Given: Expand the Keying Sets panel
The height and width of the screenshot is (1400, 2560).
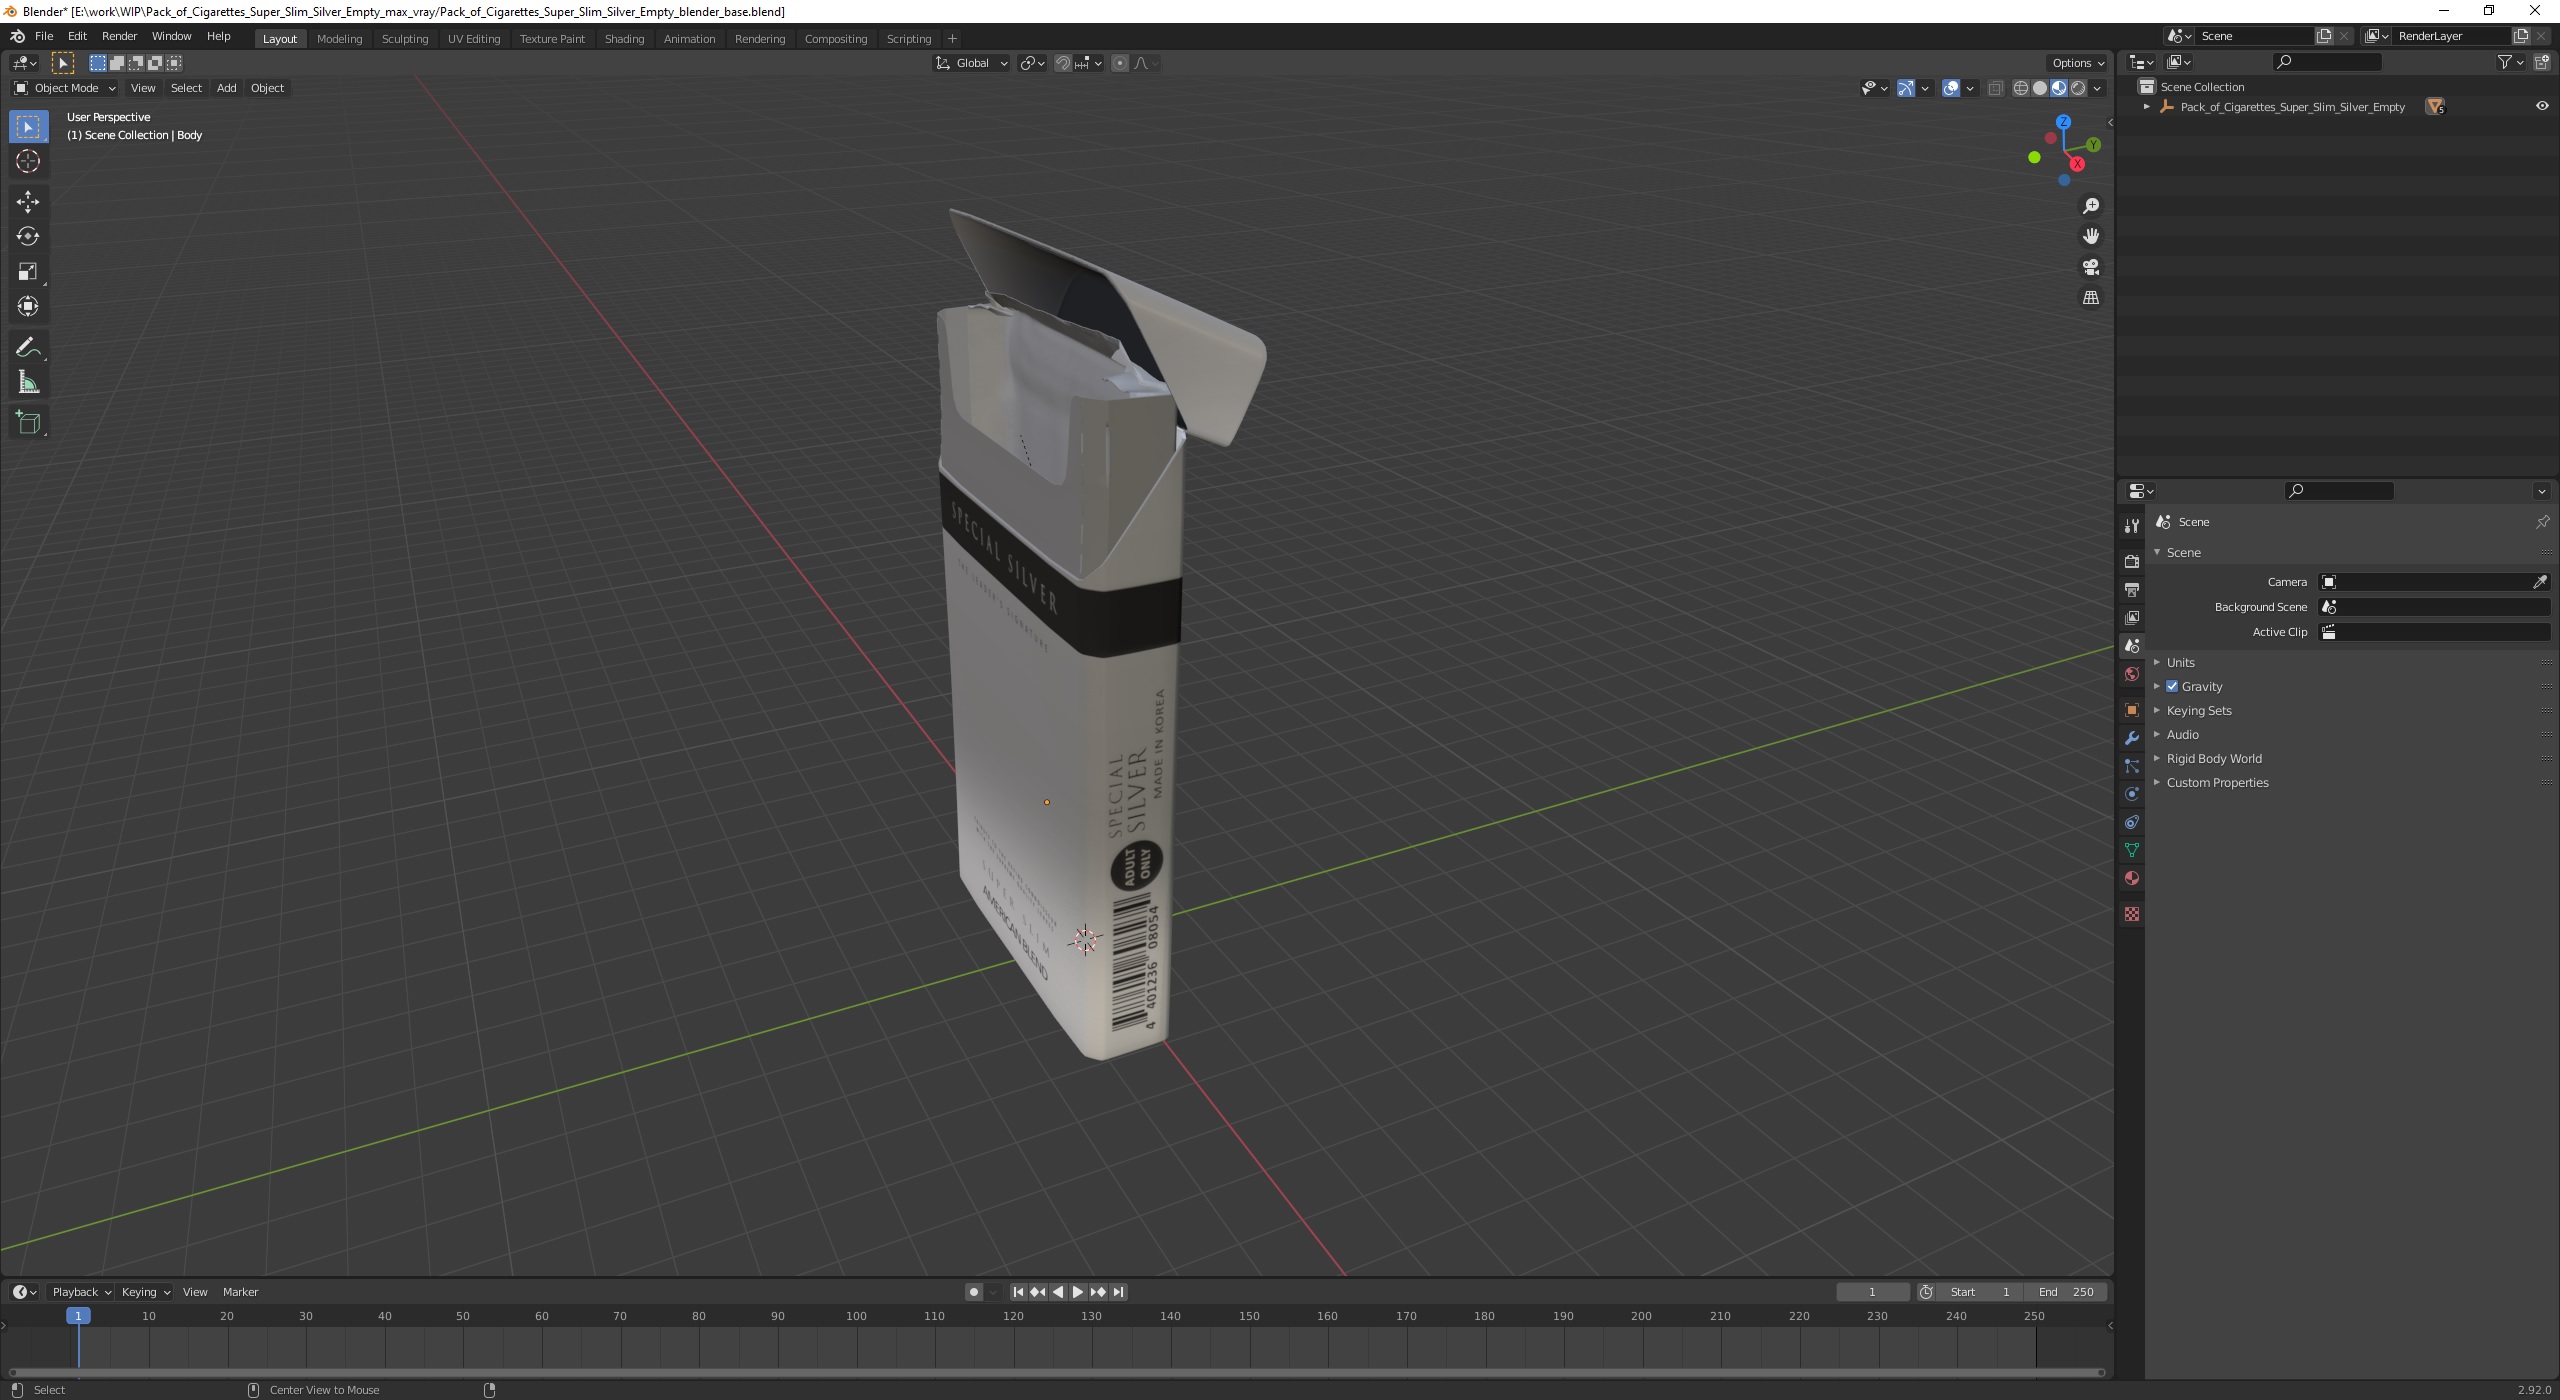Looking at the screenshot, I should [x=2199, y=710].
